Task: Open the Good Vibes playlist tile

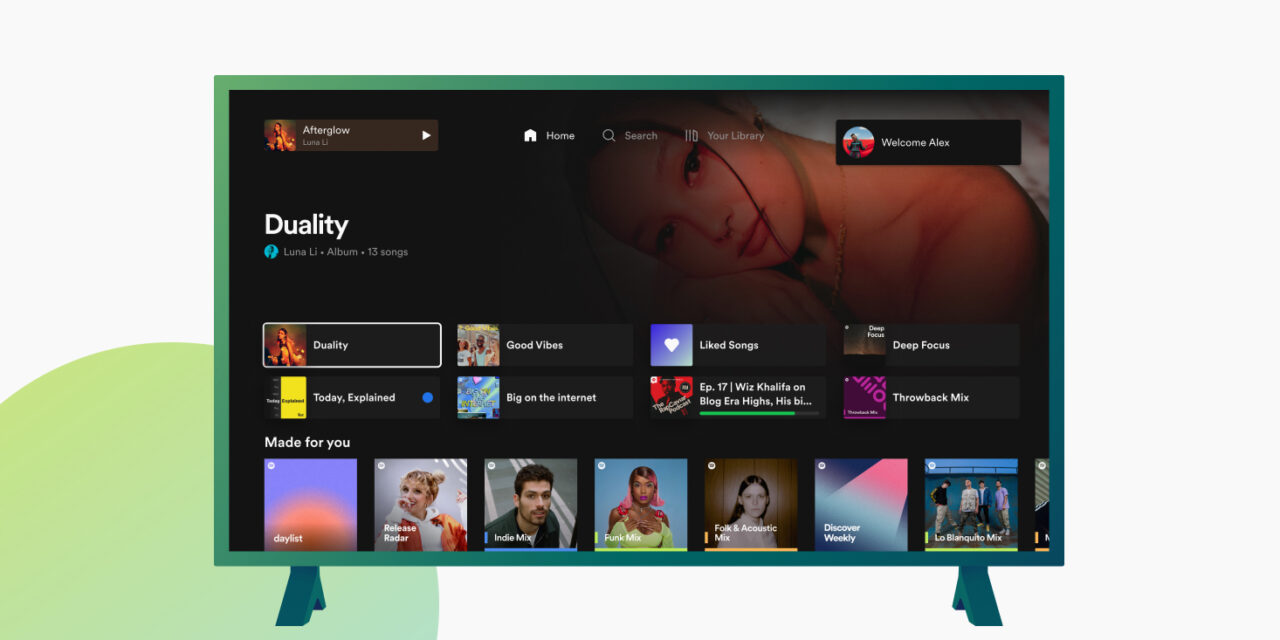Action: pyautogui.click(x=545, y=345)
